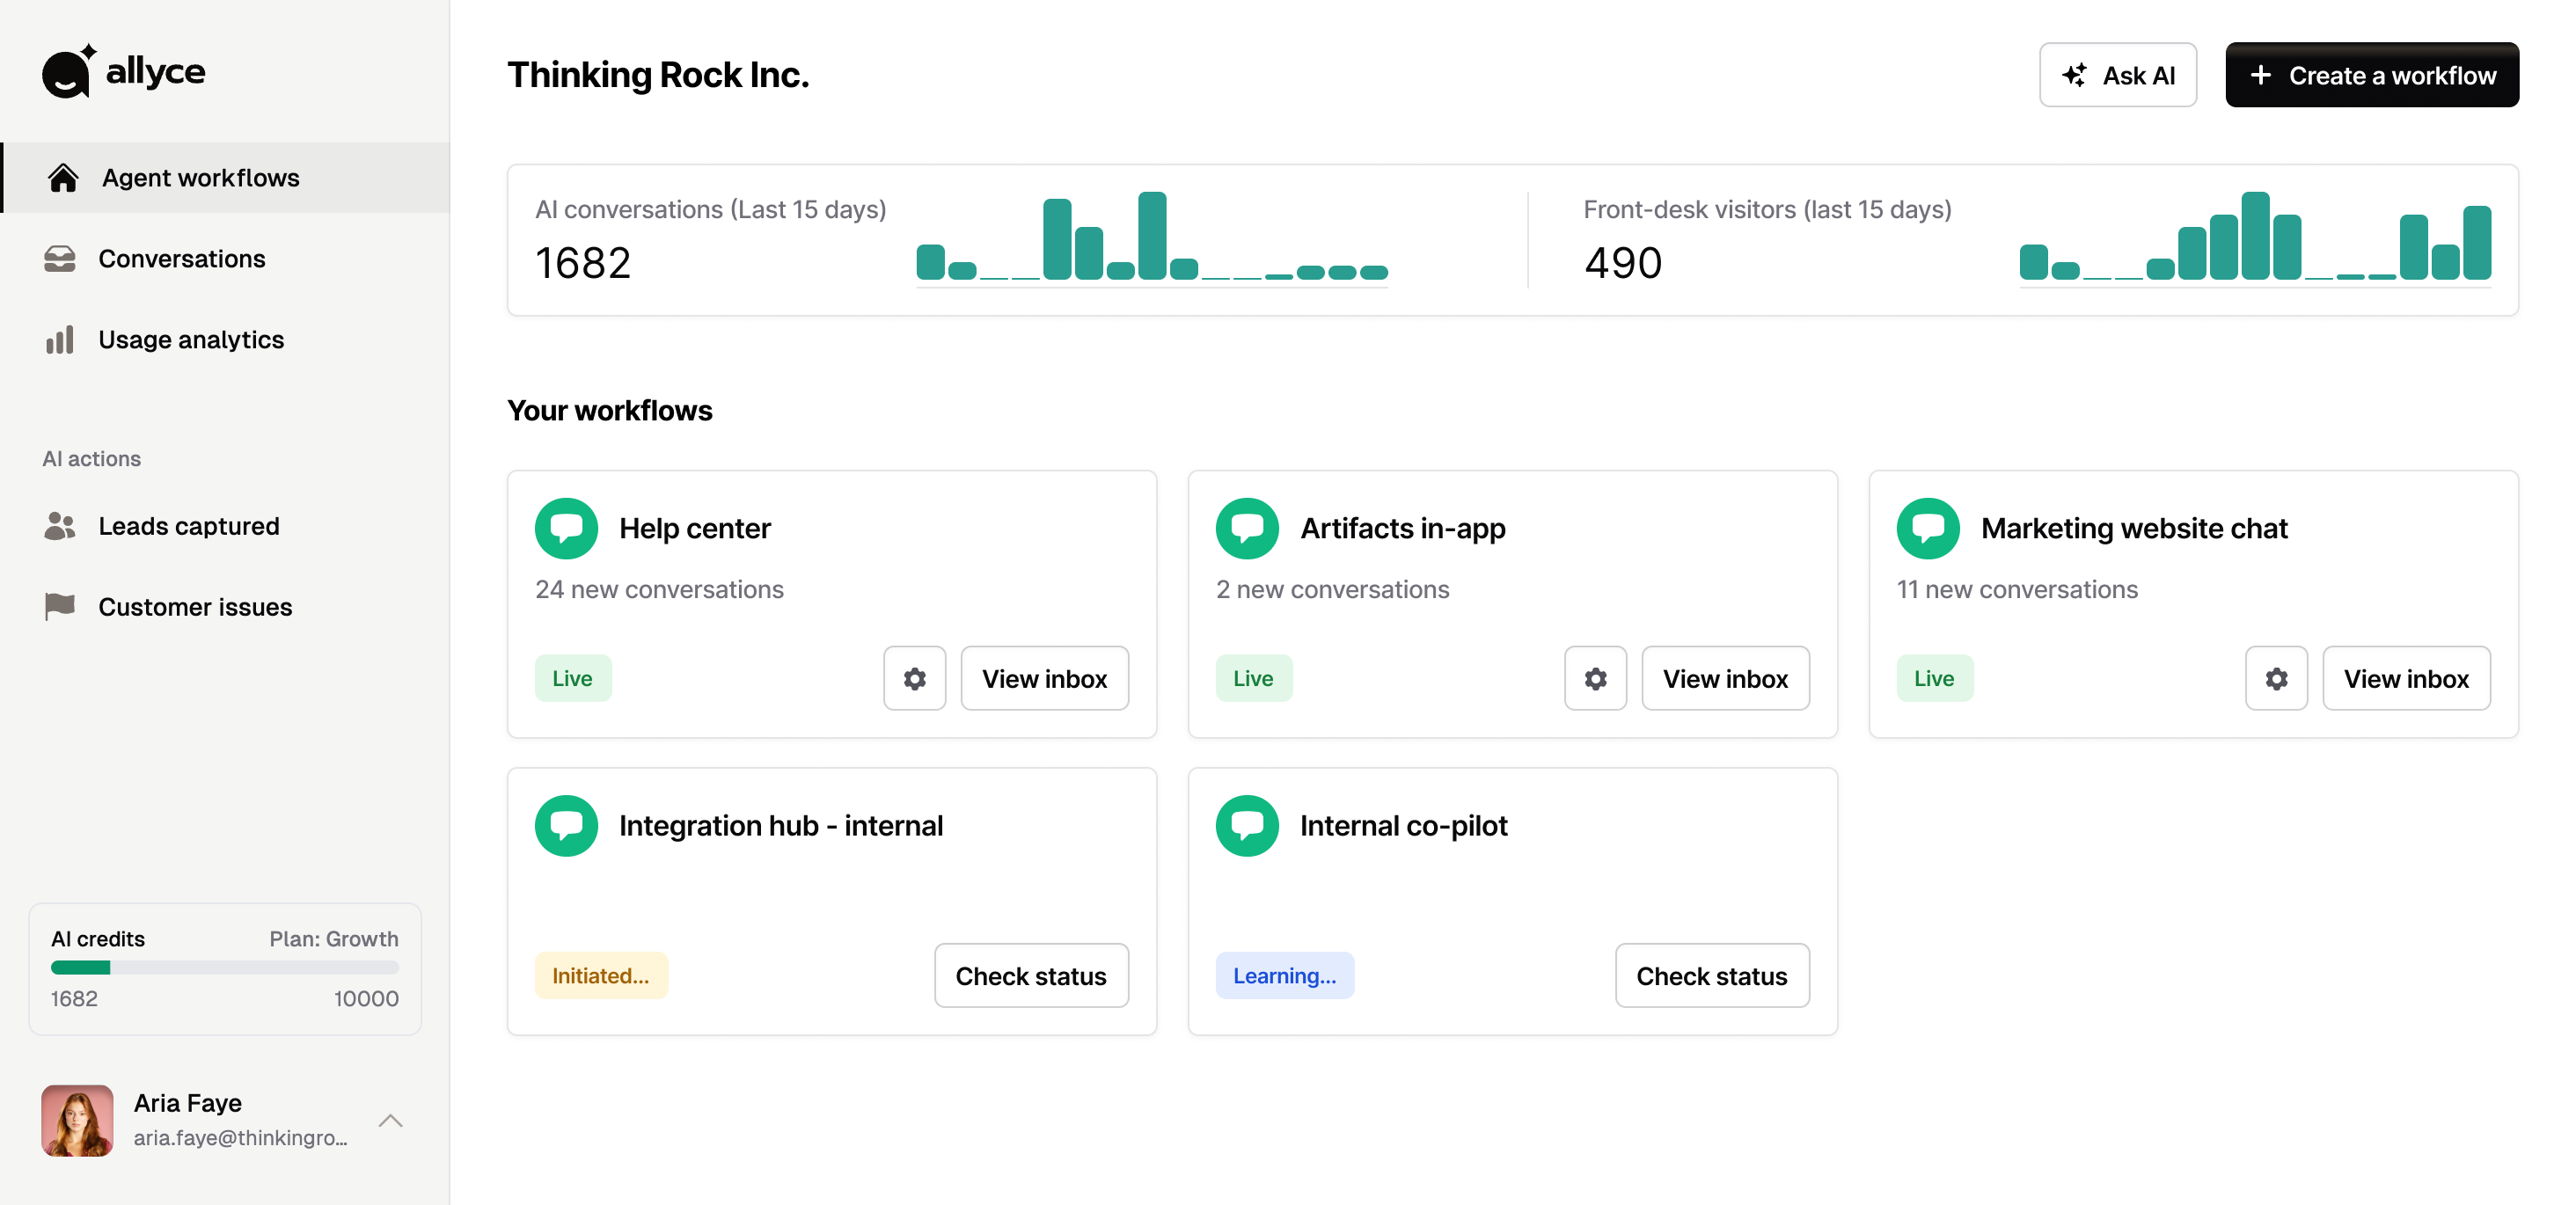Go to Agent workflows
The height and width of the screenshot is (1205, 2576).
[225, 178]
